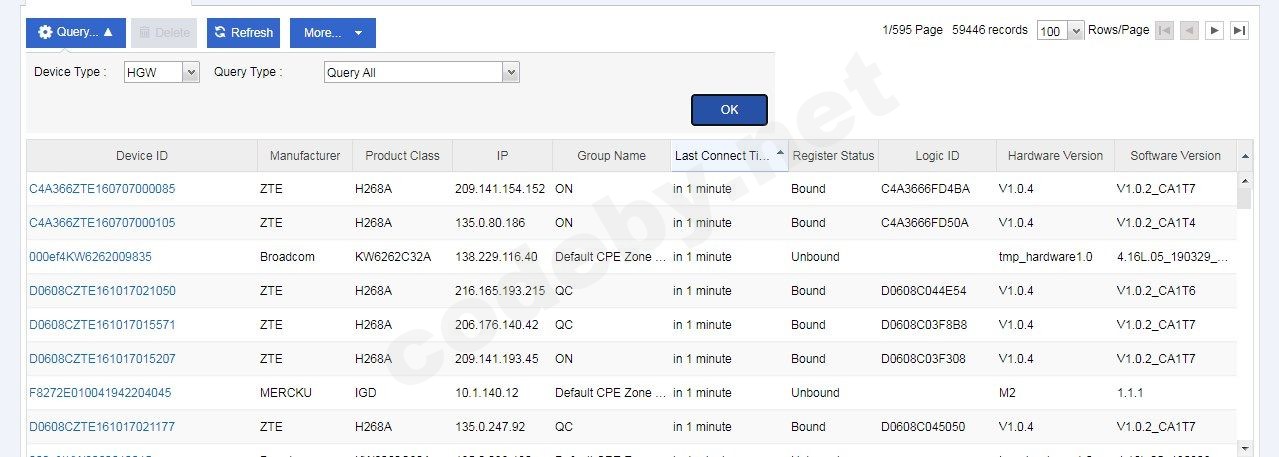Select IP cell 216.165.193.215
Image resolution: width=1279 pixels, height=457 pixels.
(500, 291)
